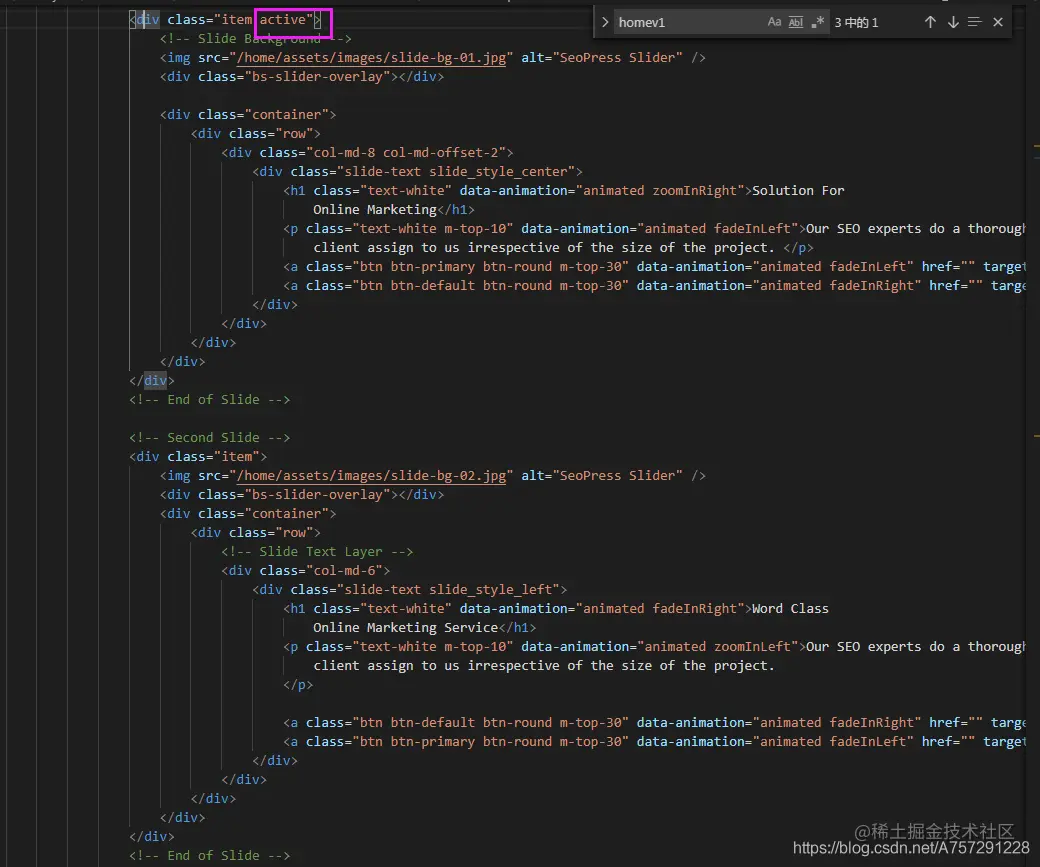Click 'slide-text slide_style_left' class value
1040x867 pixels.
448,590
